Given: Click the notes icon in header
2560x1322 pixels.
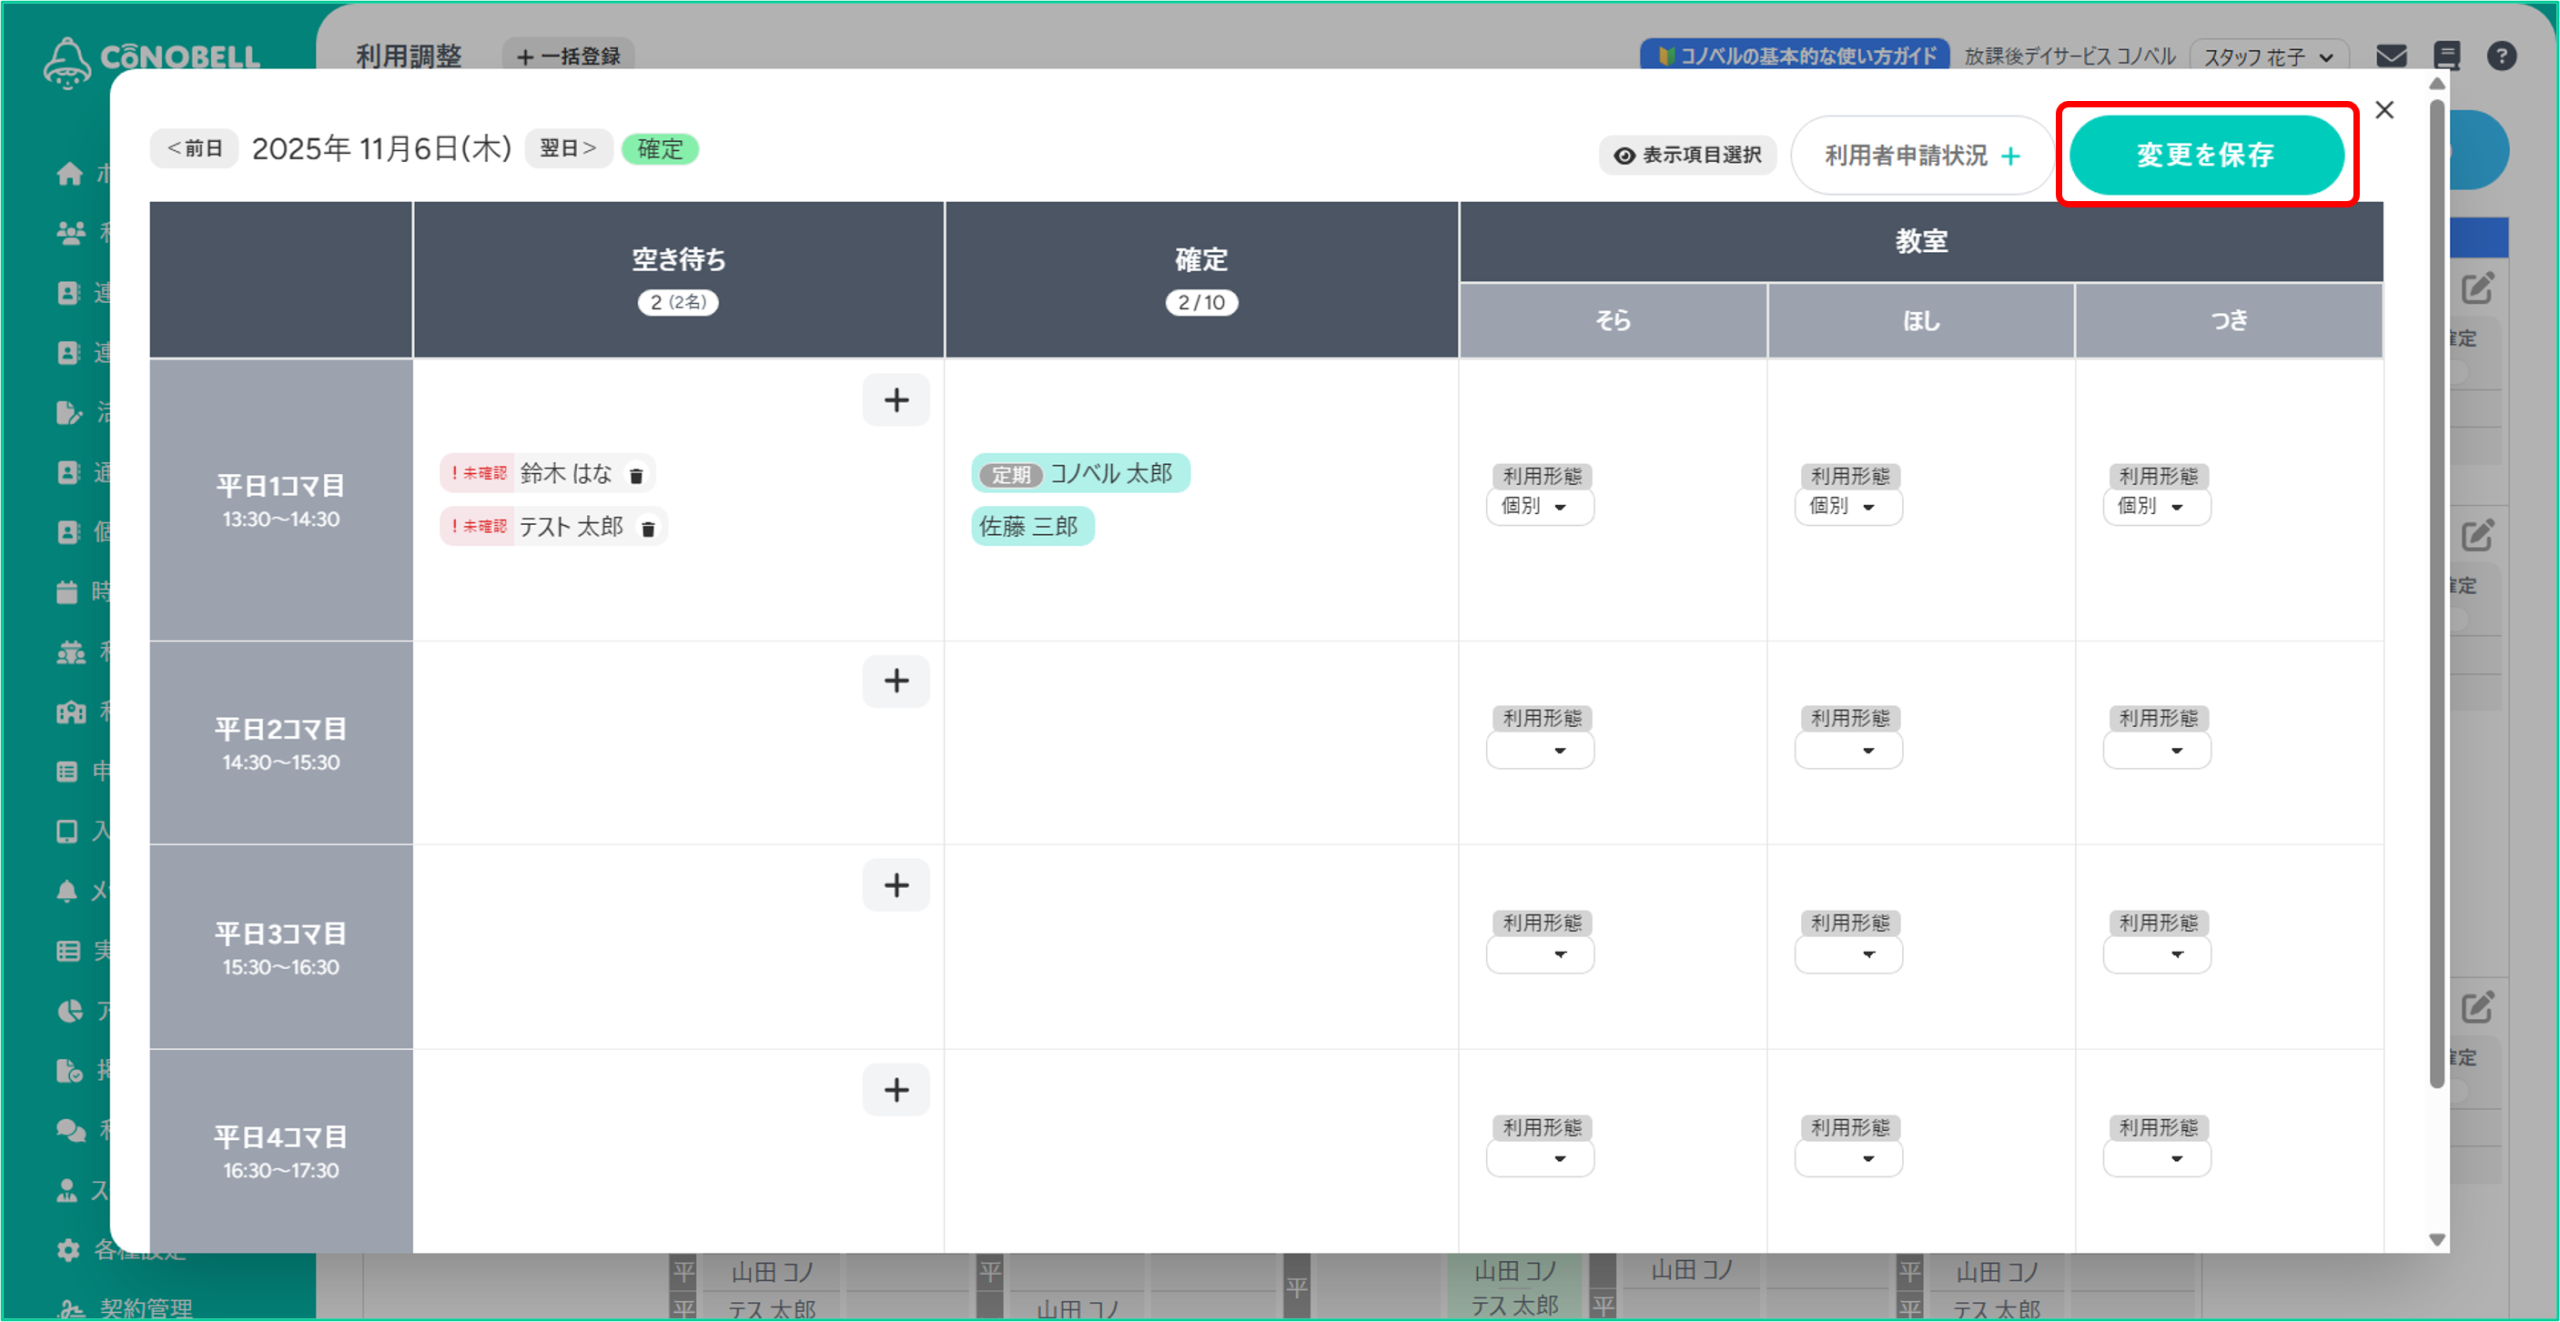Looking at the screenshot, I should (x=2446, y=56).
